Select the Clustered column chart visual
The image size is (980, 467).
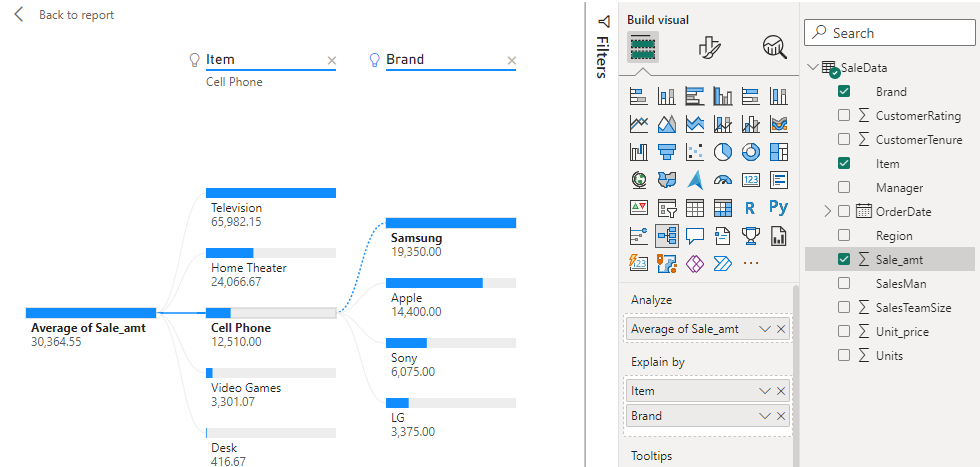click(723, 96)
